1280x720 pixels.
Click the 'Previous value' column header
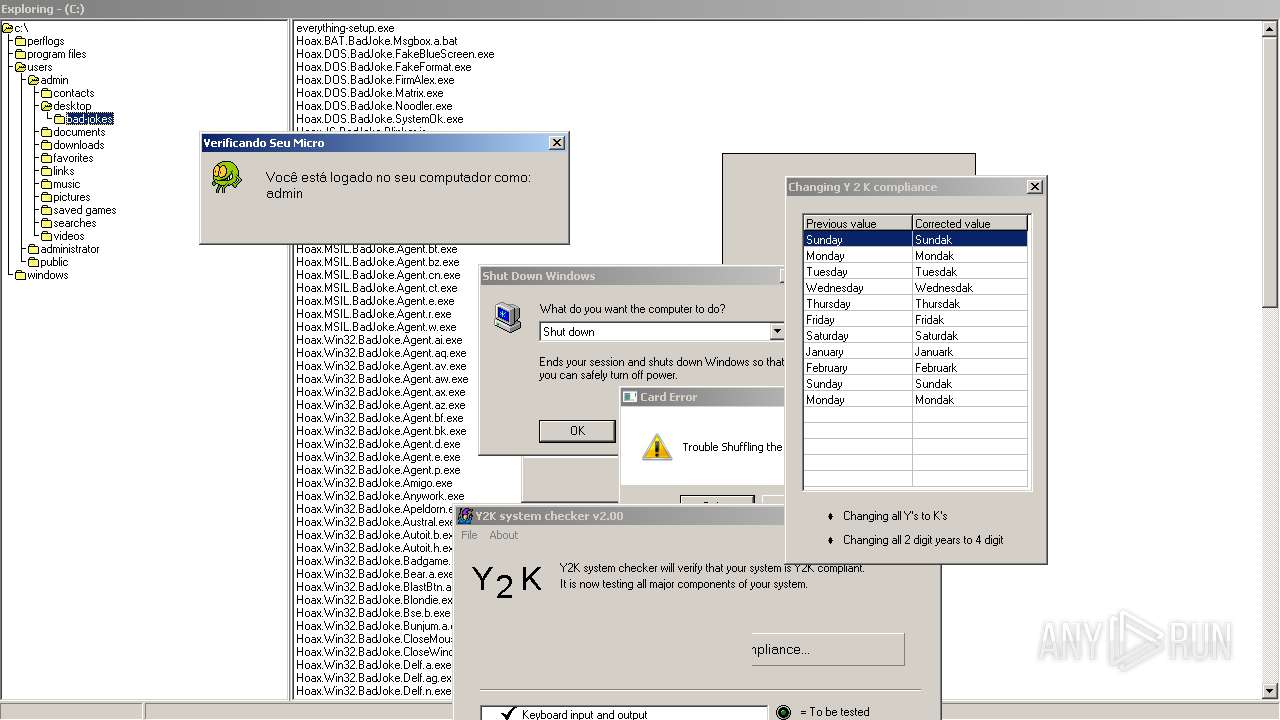coord(858,223)
